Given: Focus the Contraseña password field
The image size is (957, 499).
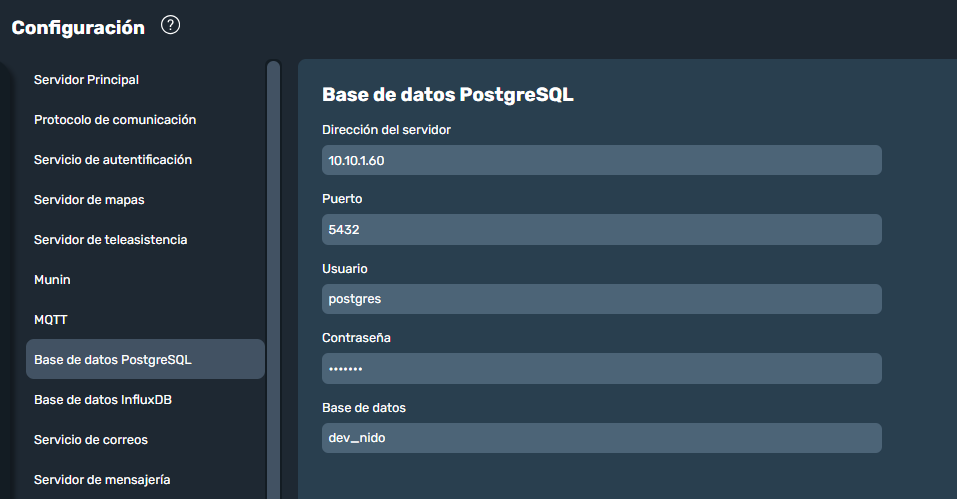Looking at the screenshot, I should [602, 368].
